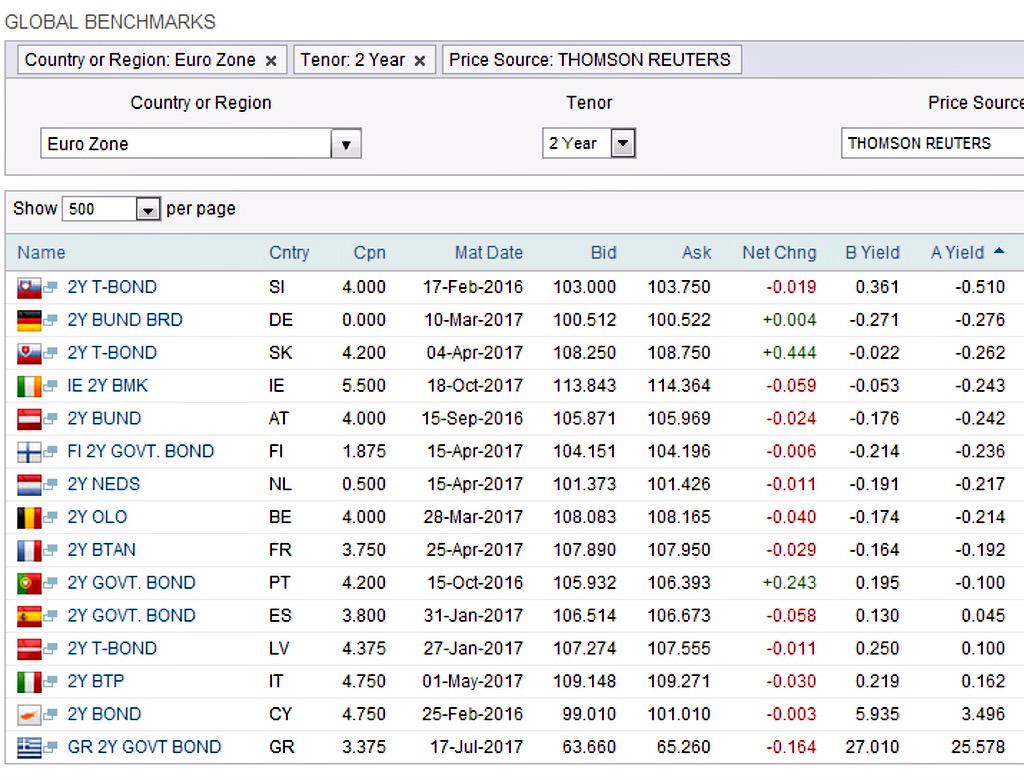Open the Show 500 per page dropdown
This screenshot has width=1024, height=780.
click(x=148, y=209)
